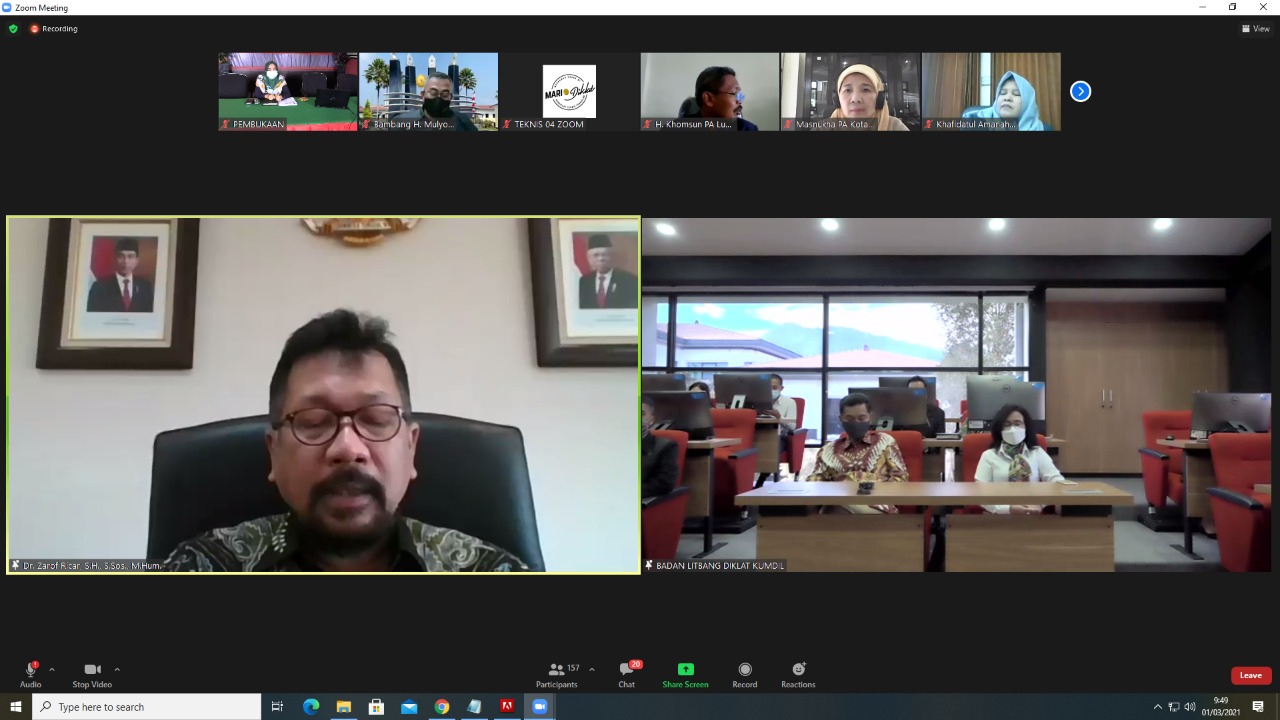Screen dimensions: 1280x720
Task: Expand video options arrow next to Stop Video
Action: tap(117, 670)
